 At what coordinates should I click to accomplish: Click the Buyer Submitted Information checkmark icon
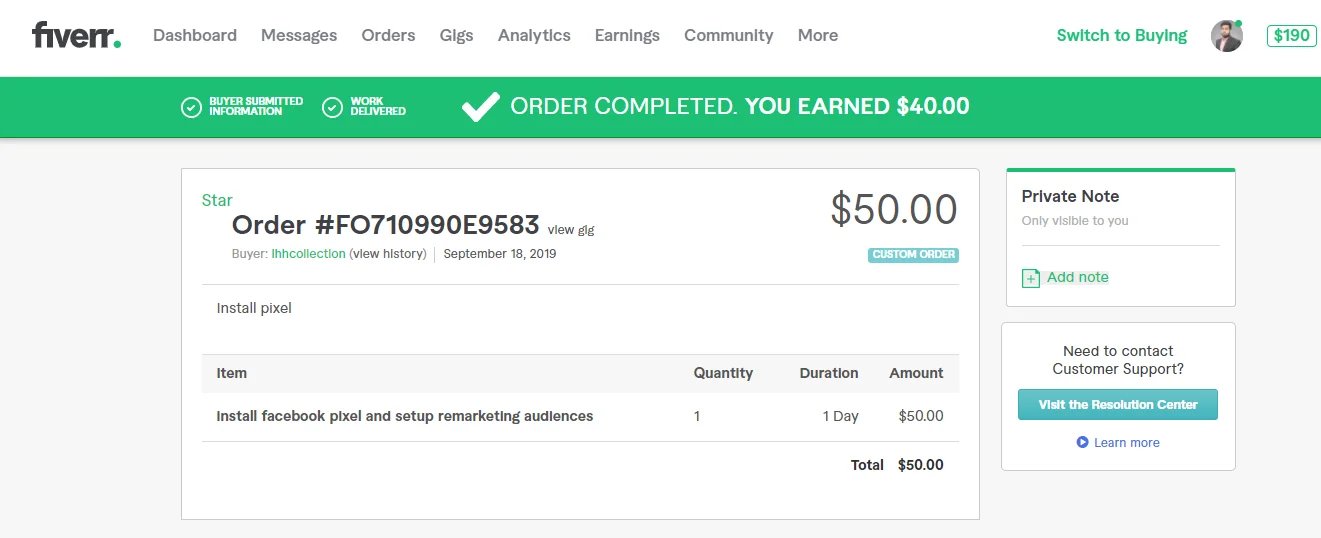coord(191,107)
